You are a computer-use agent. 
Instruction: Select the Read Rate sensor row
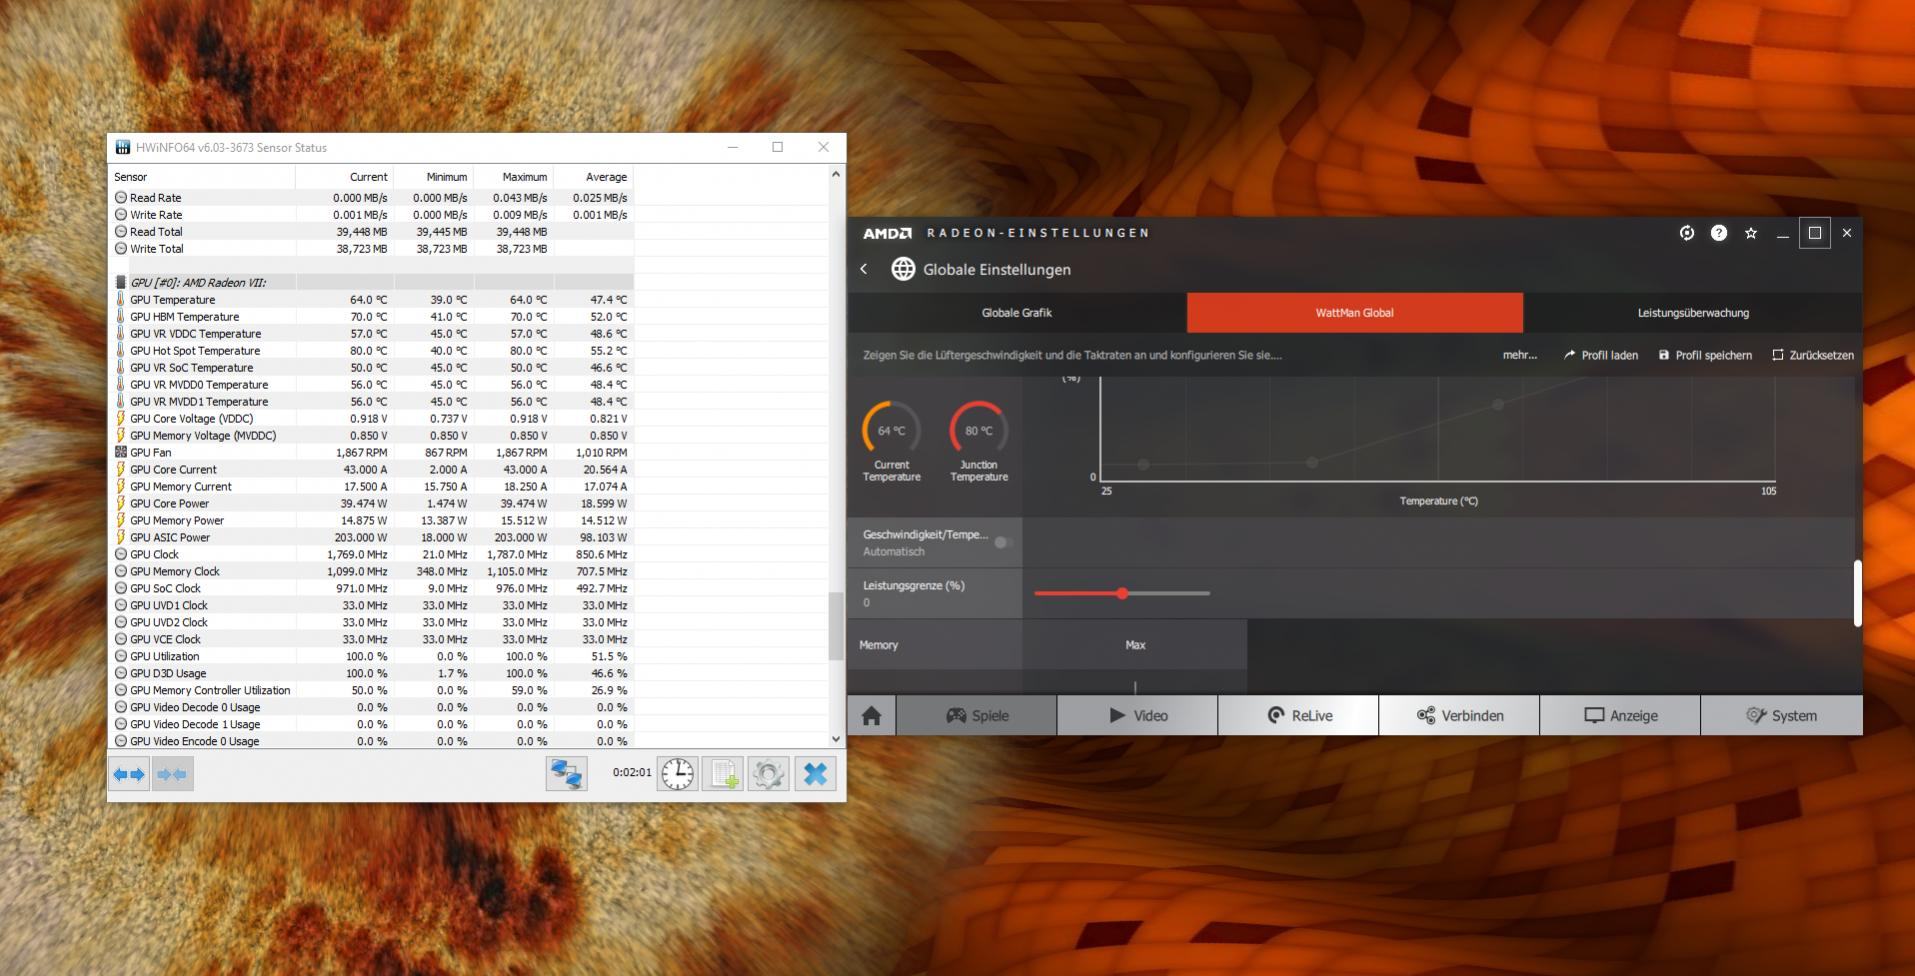point(371,197)
